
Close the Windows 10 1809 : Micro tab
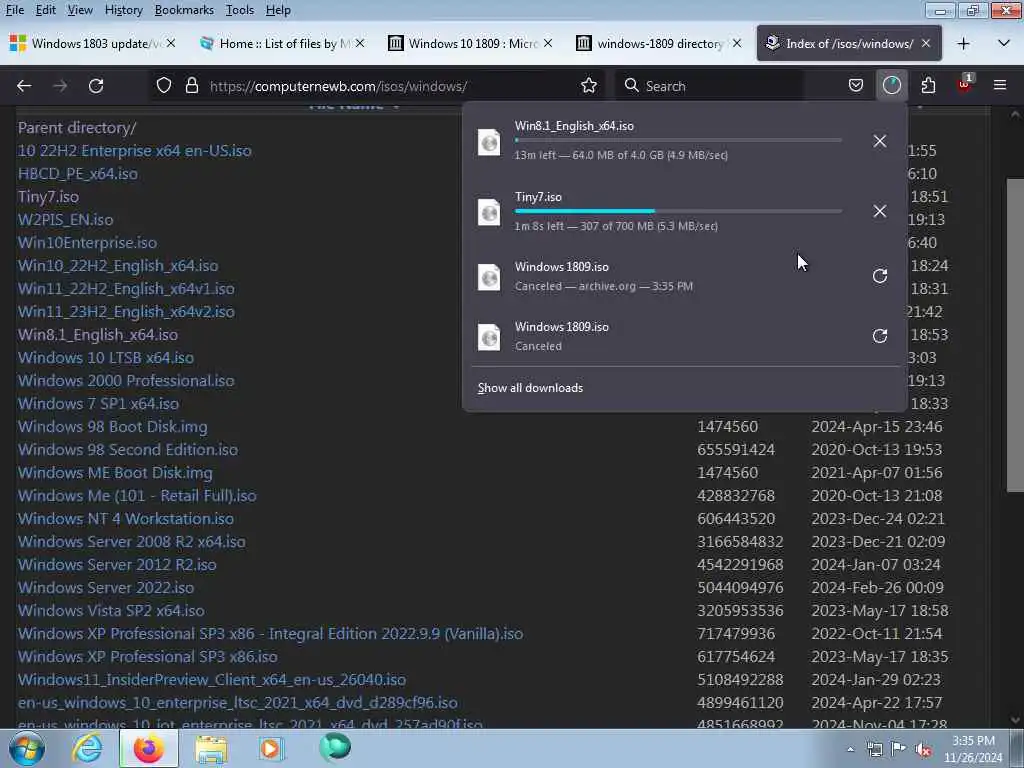548,43
